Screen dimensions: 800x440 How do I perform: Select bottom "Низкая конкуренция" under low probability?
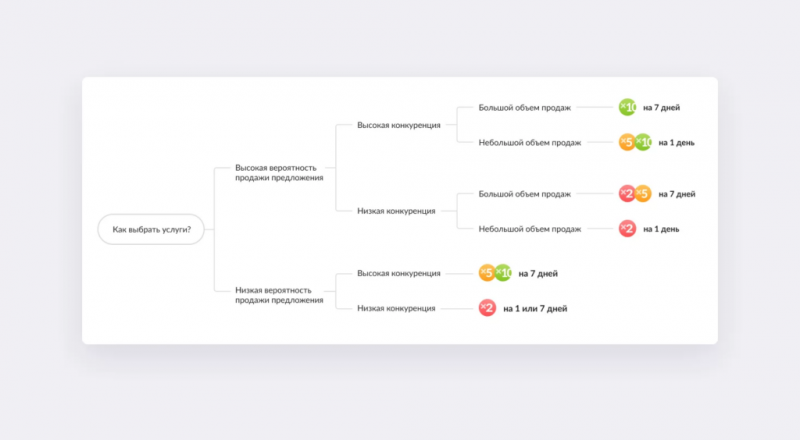coord(396,308)
